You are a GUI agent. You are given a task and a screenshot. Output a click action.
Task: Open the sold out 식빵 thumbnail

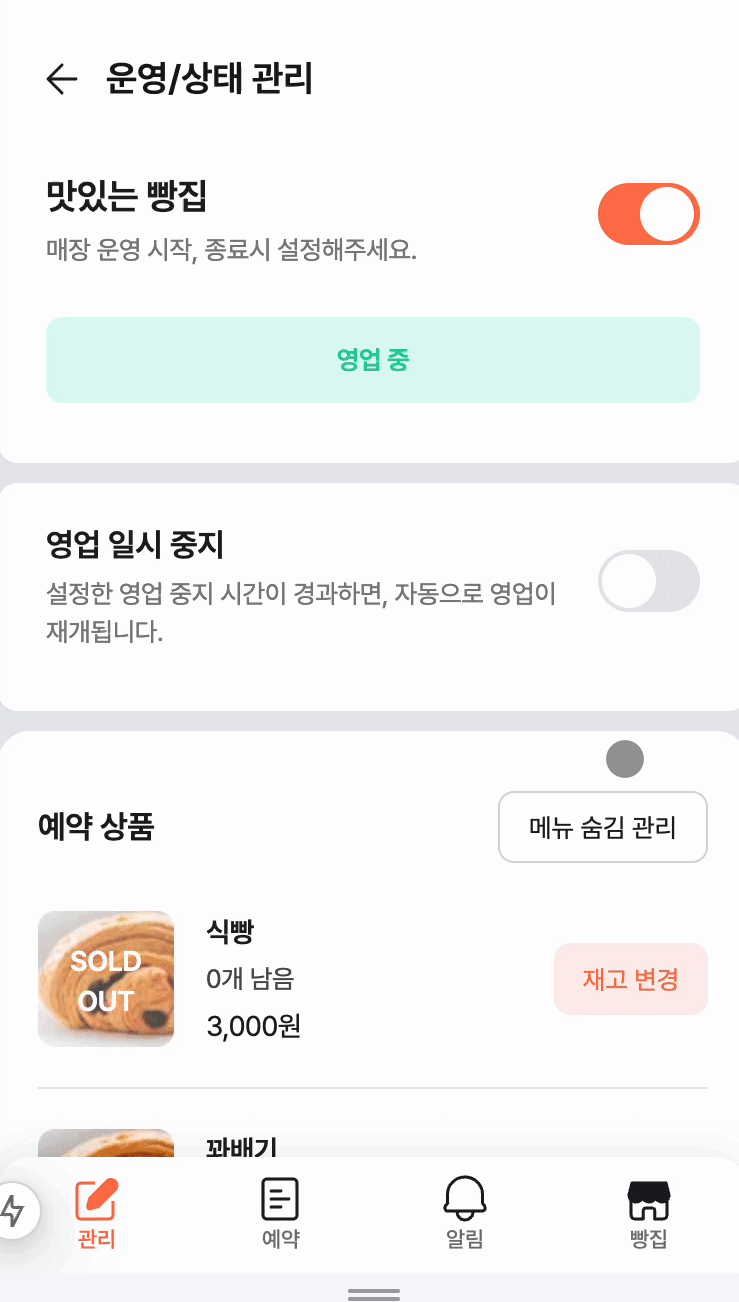[106, 979]
